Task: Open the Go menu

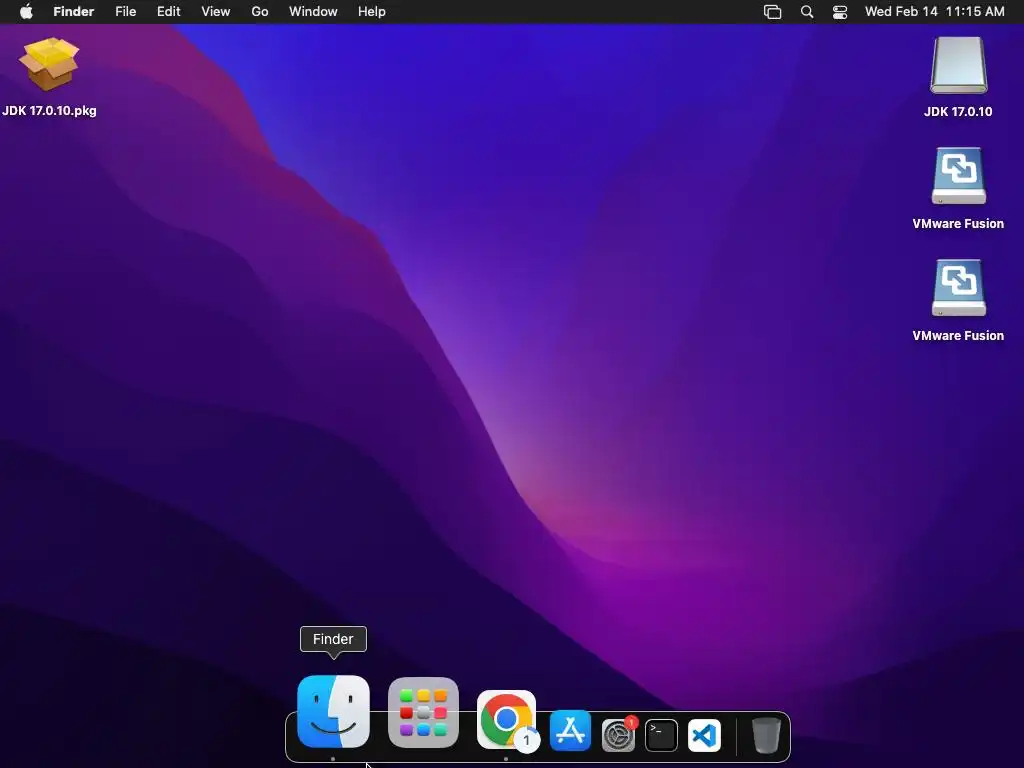Action: [260, 12]
